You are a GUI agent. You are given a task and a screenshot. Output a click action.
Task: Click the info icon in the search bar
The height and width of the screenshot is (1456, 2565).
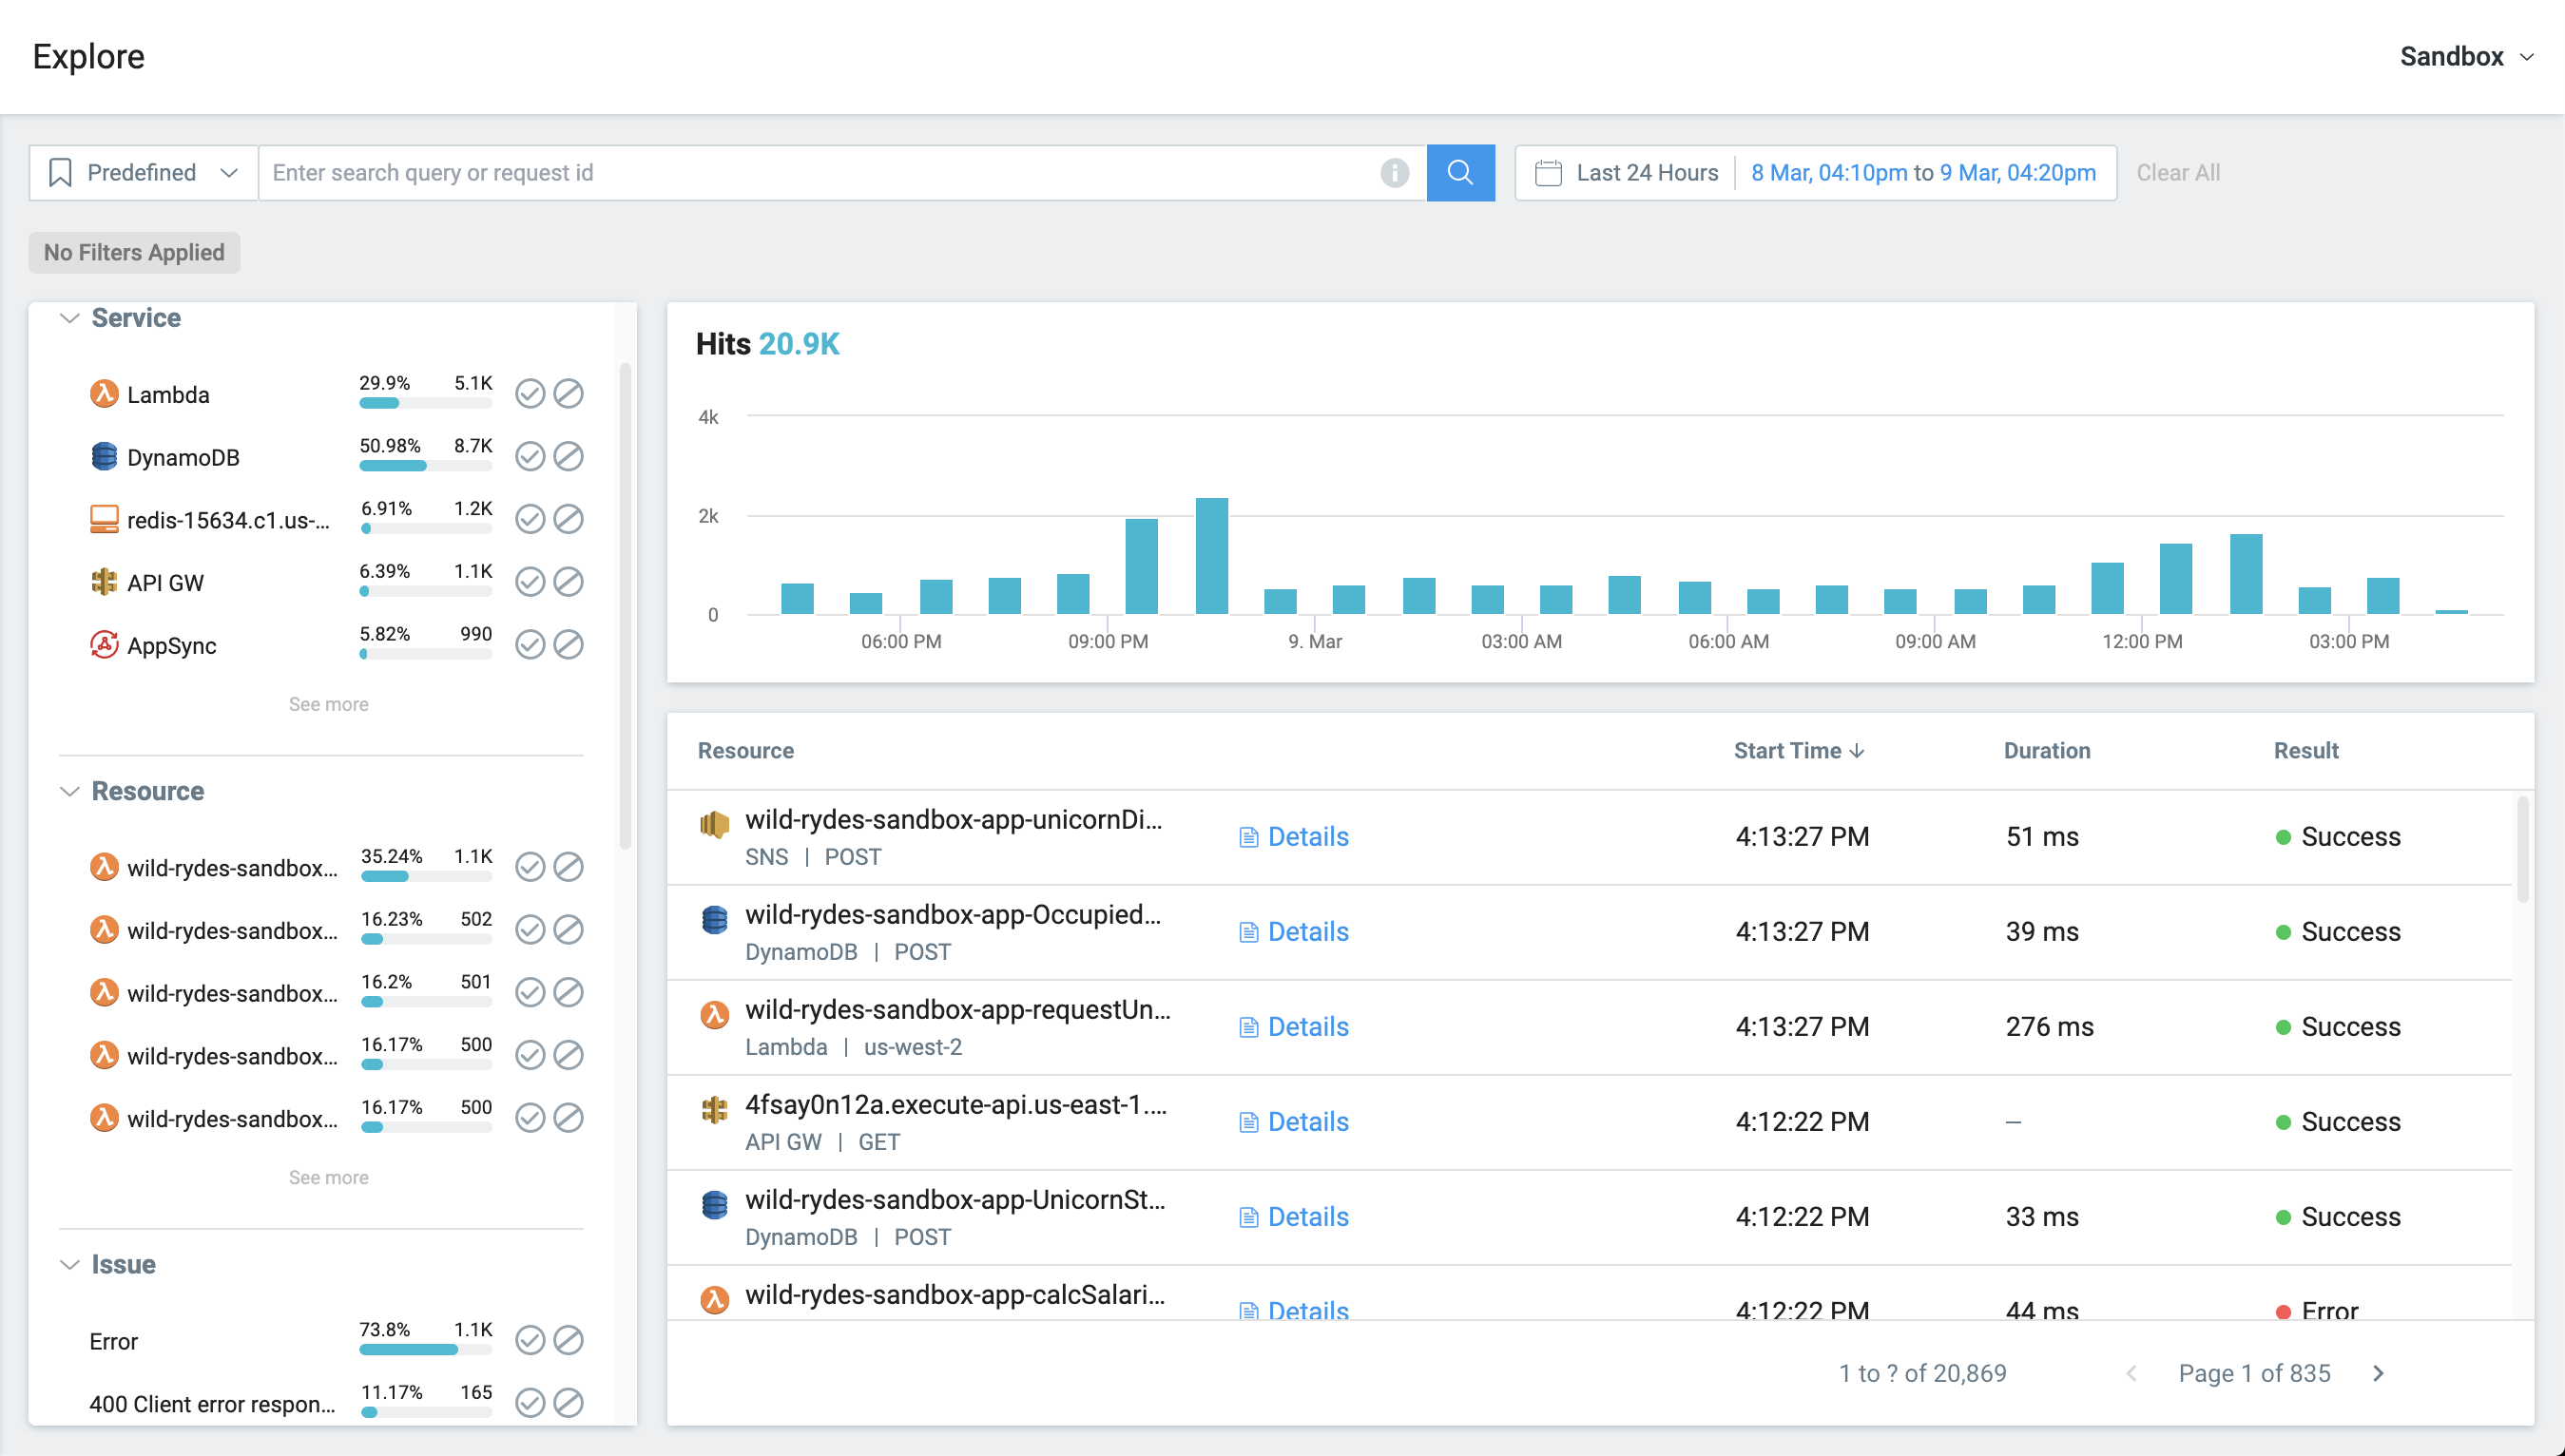point(1394,173)
